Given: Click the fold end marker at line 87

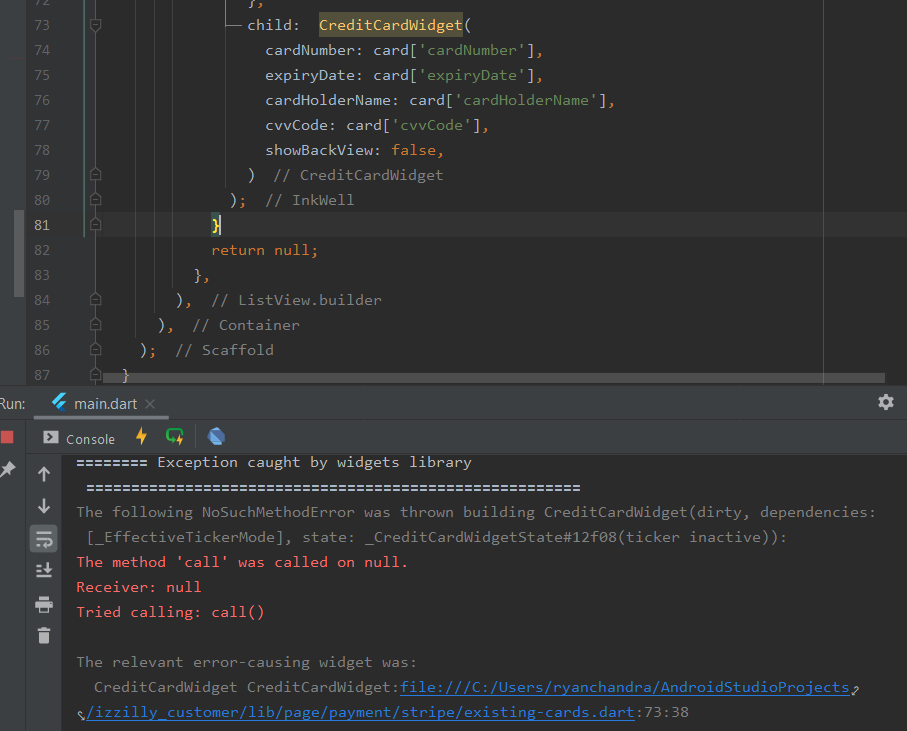Looking at the screenshot, I should click(x=95, y=374).
